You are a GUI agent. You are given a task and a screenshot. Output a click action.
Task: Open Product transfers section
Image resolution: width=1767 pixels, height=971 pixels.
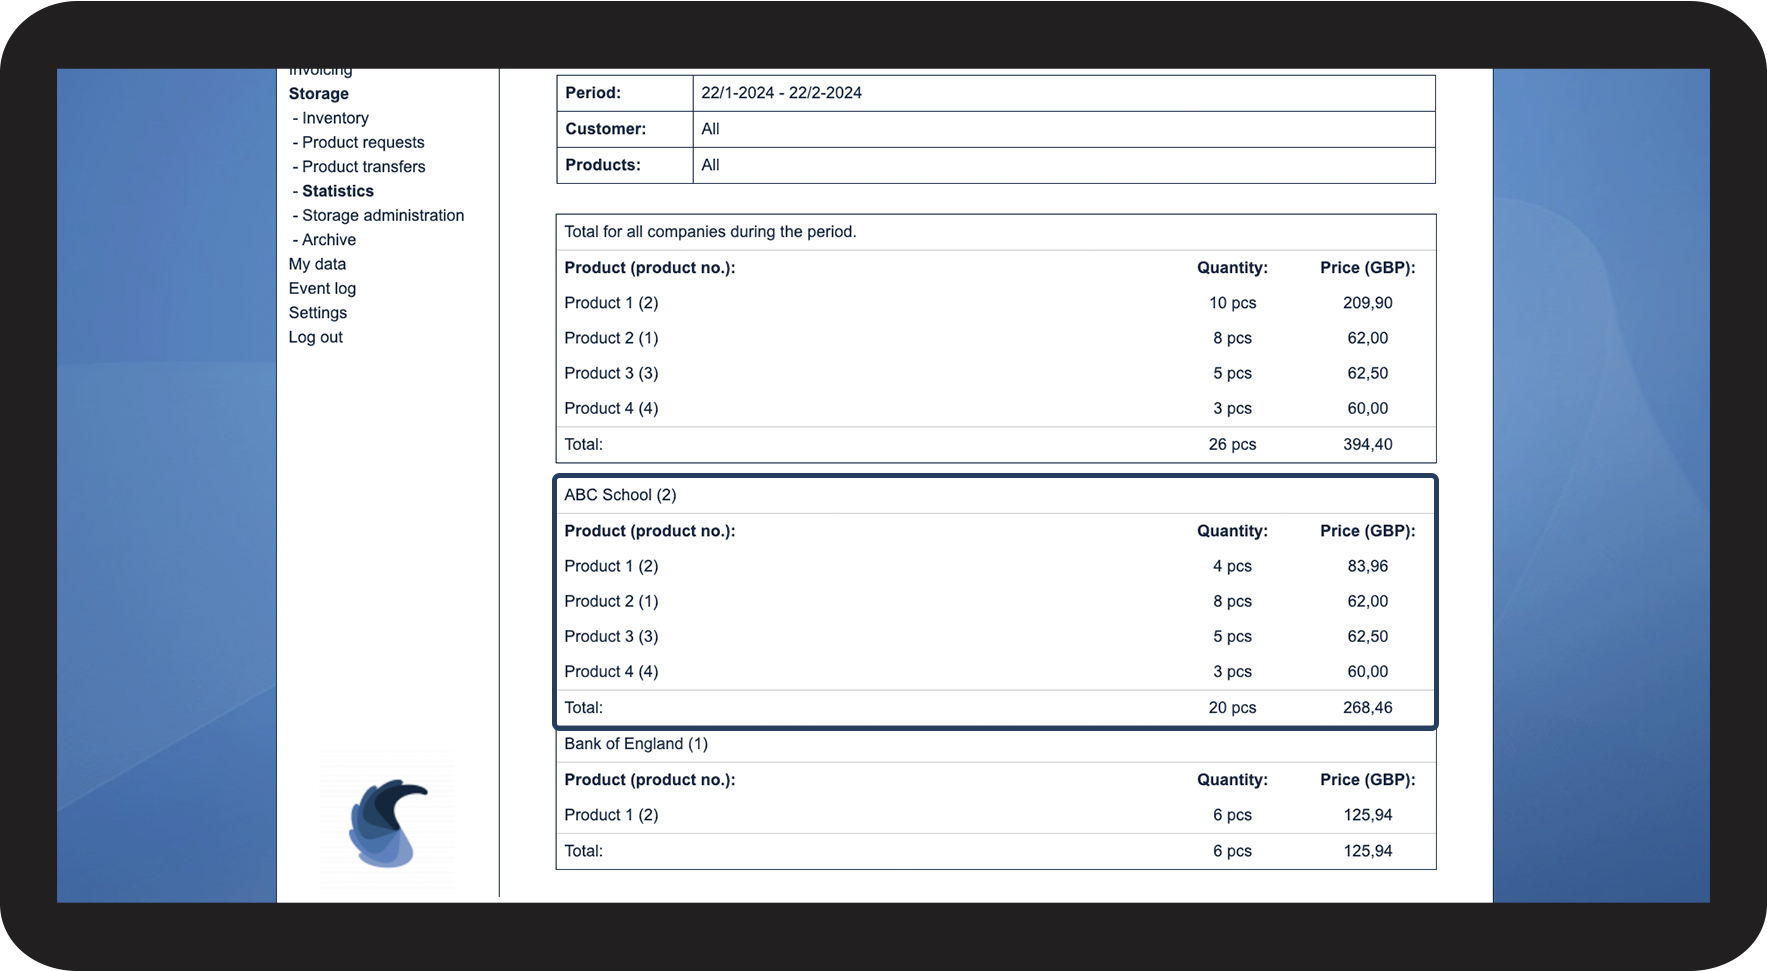coord(363,167)
